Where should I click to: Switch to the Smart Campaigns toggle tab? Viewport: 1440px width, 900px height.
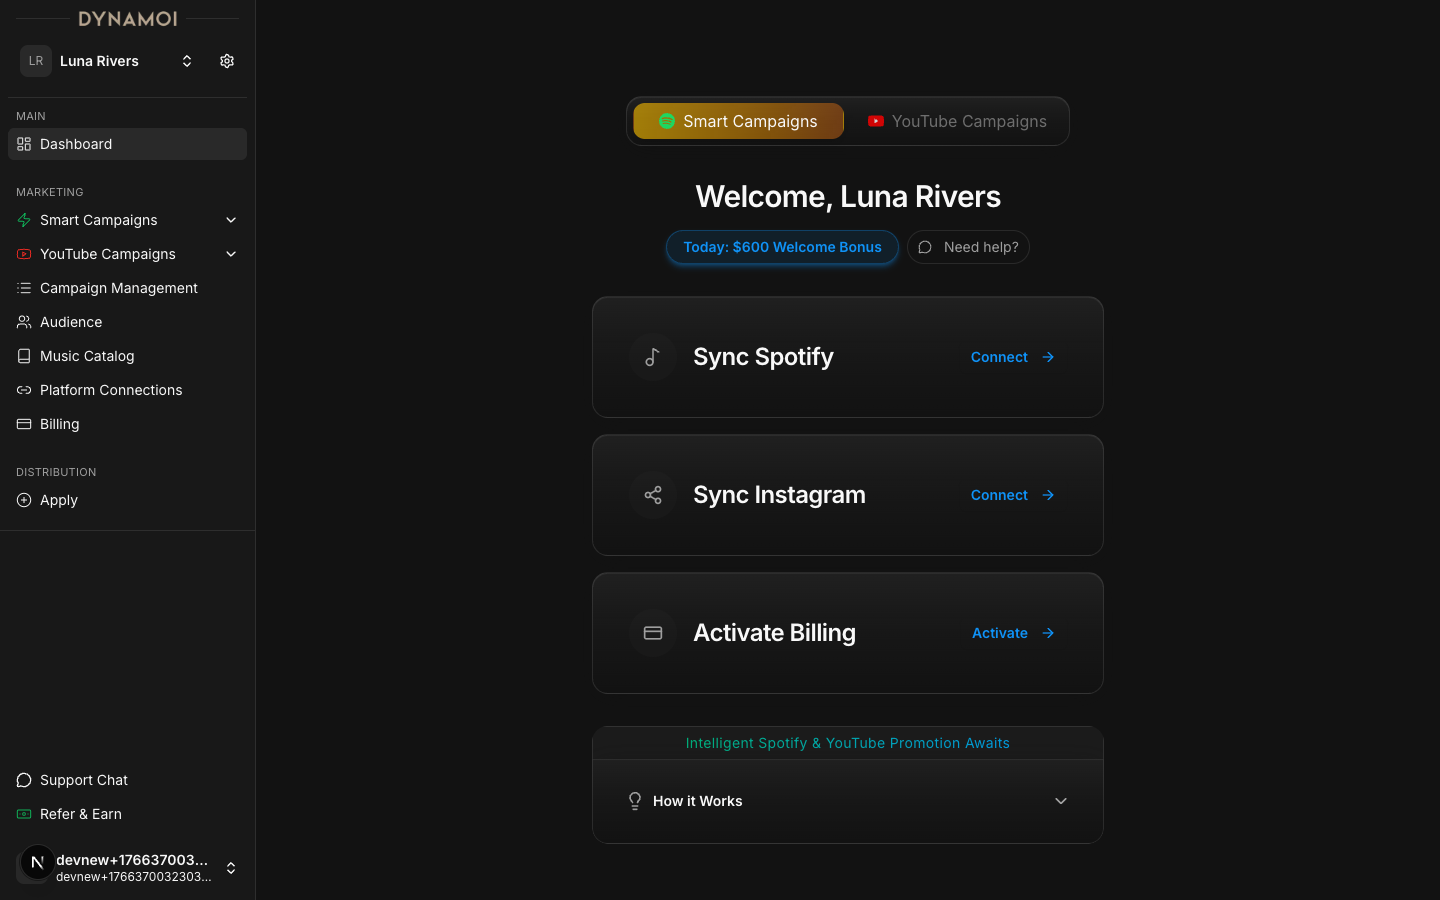pos(739,121)
